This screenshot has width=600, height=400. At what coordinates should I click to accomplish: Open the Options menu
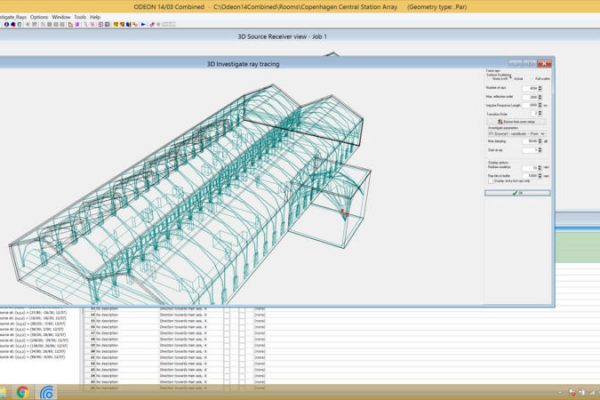click(38, 17)
